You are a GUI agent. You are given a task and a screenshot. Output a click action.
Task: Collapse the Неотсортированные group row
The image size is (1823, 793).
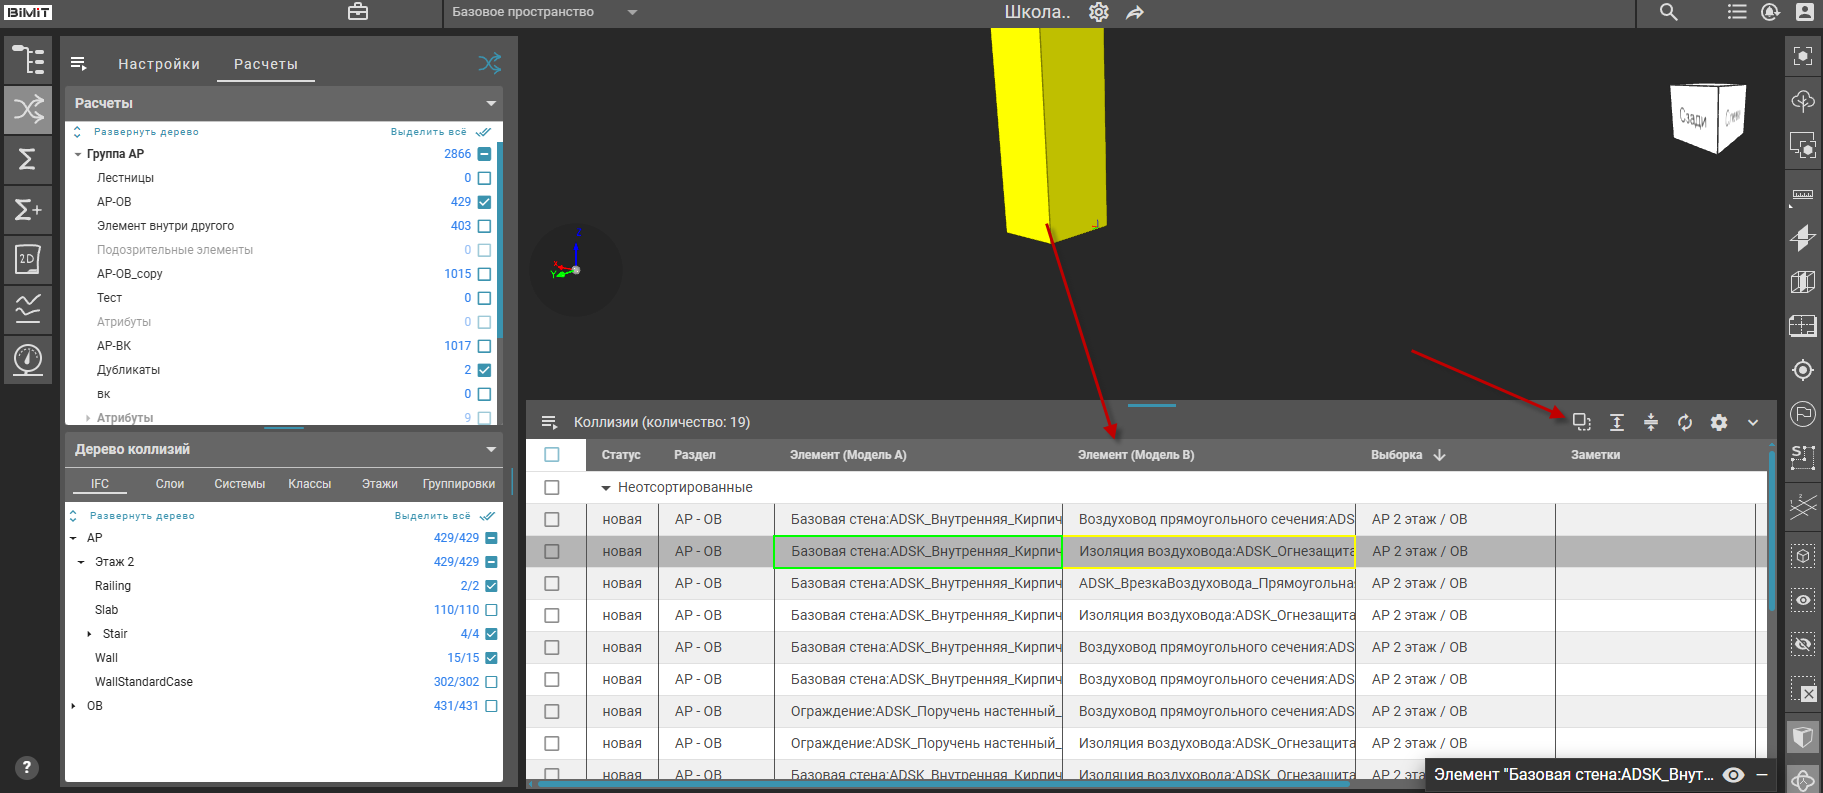click(605, 488)
